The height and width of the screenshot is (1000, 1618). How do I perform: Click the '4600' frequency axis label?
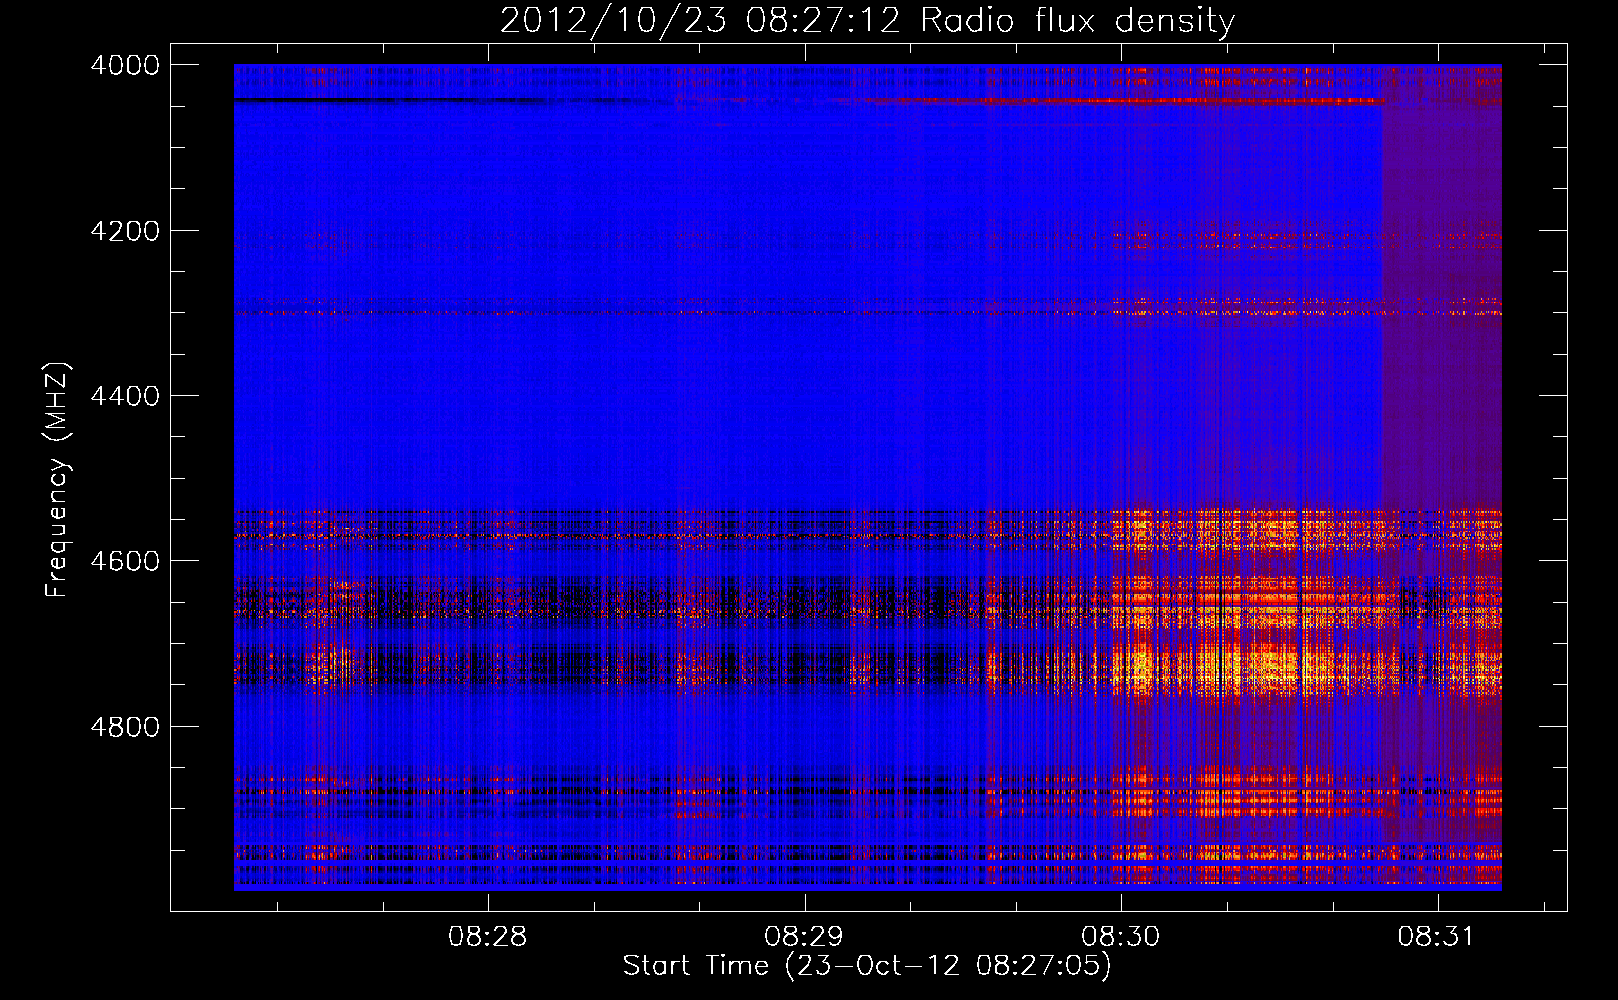click(x=125, y=561)
